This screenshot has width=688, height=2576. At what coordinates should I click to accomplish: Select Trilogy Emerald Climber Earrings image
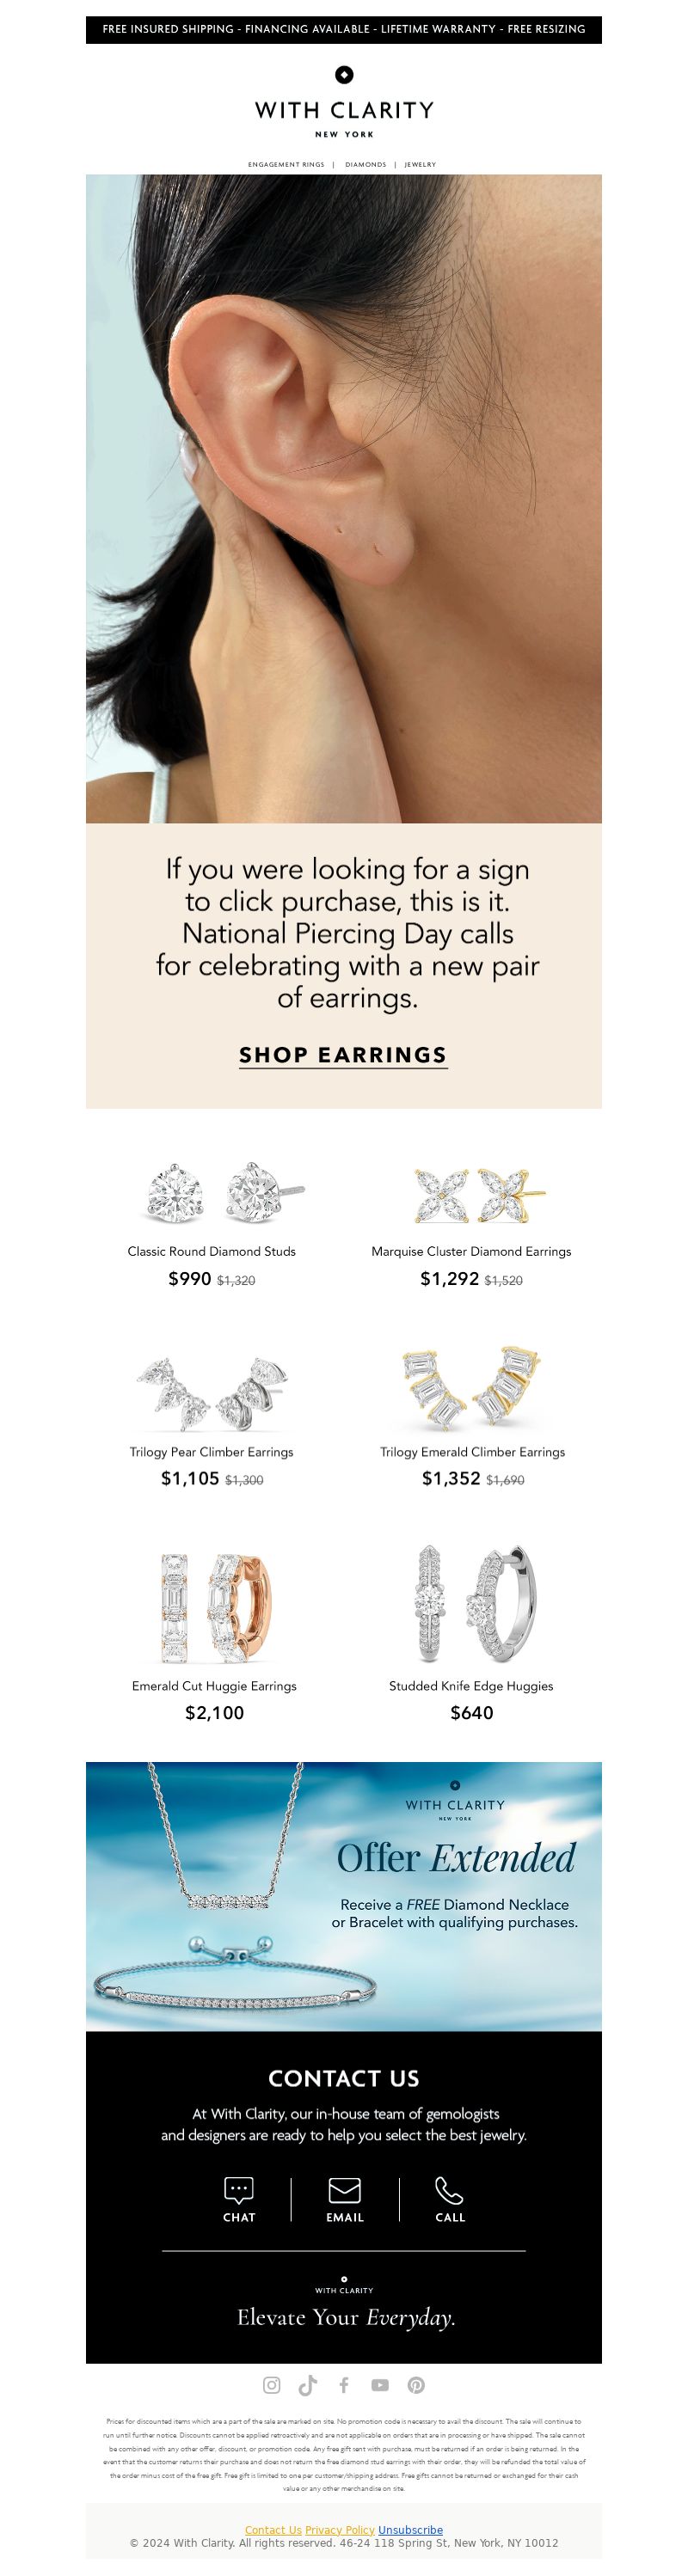point(472,1389)
